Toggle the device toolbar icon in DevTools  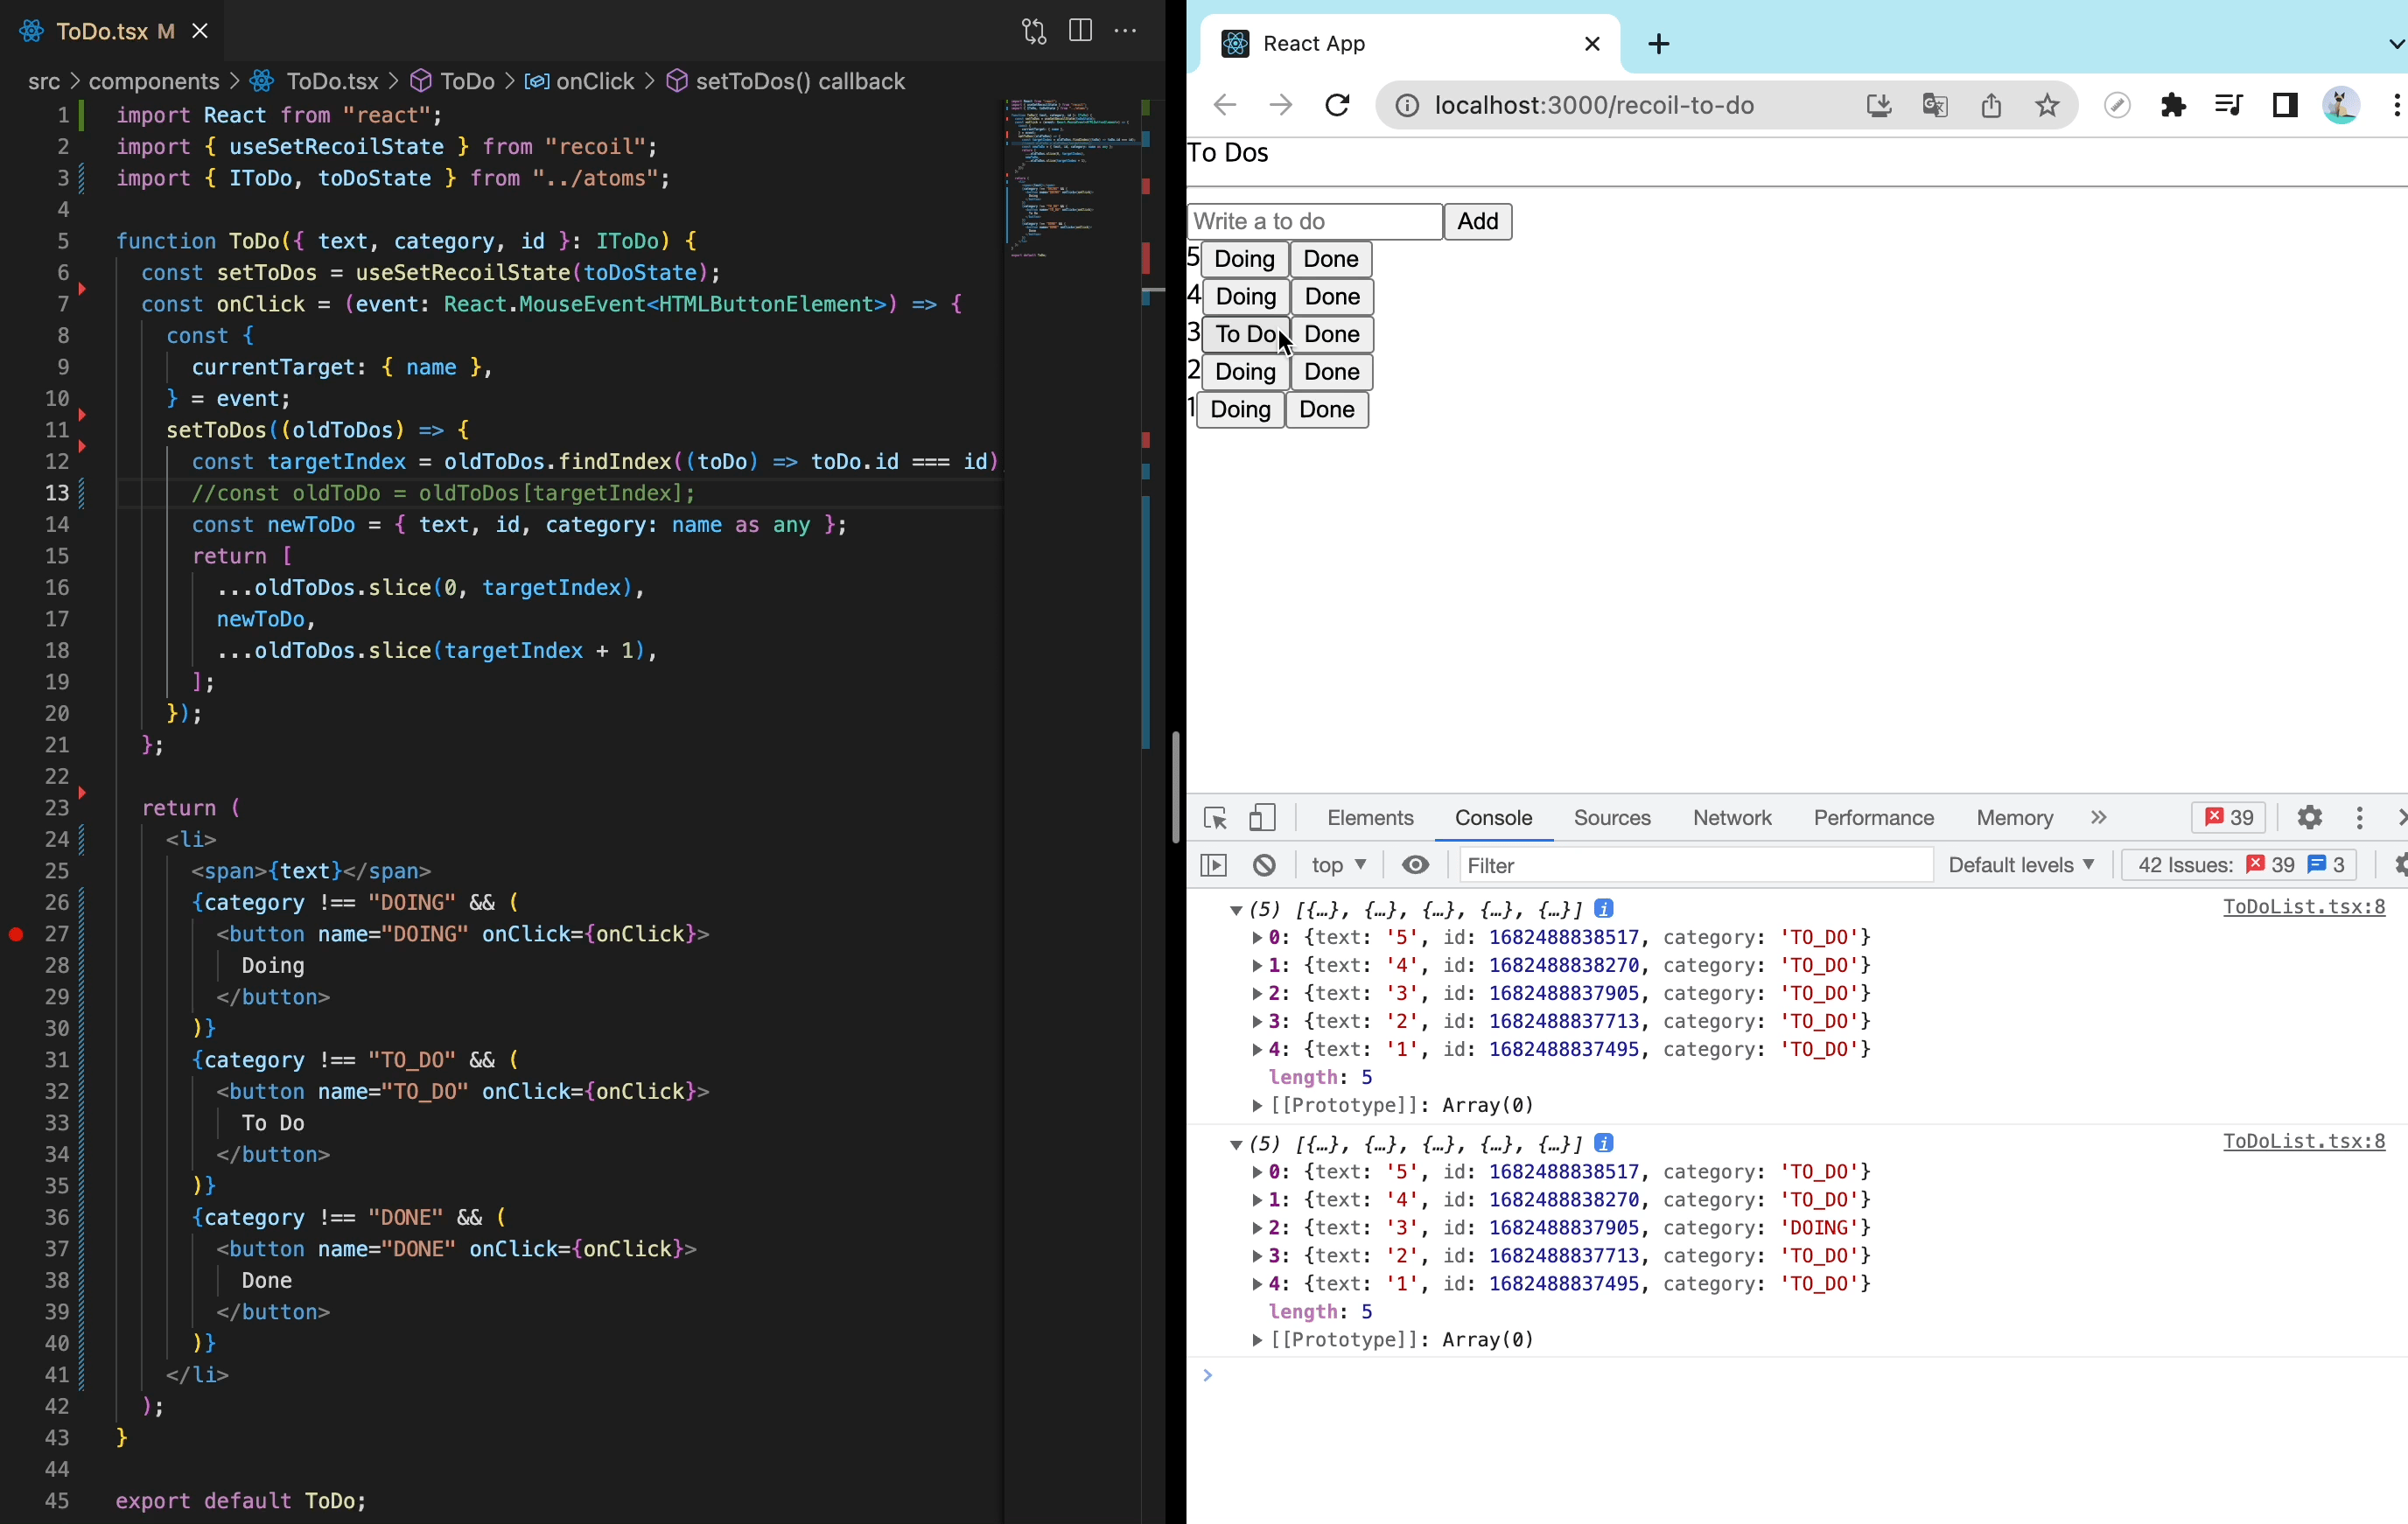point(1262,818)
